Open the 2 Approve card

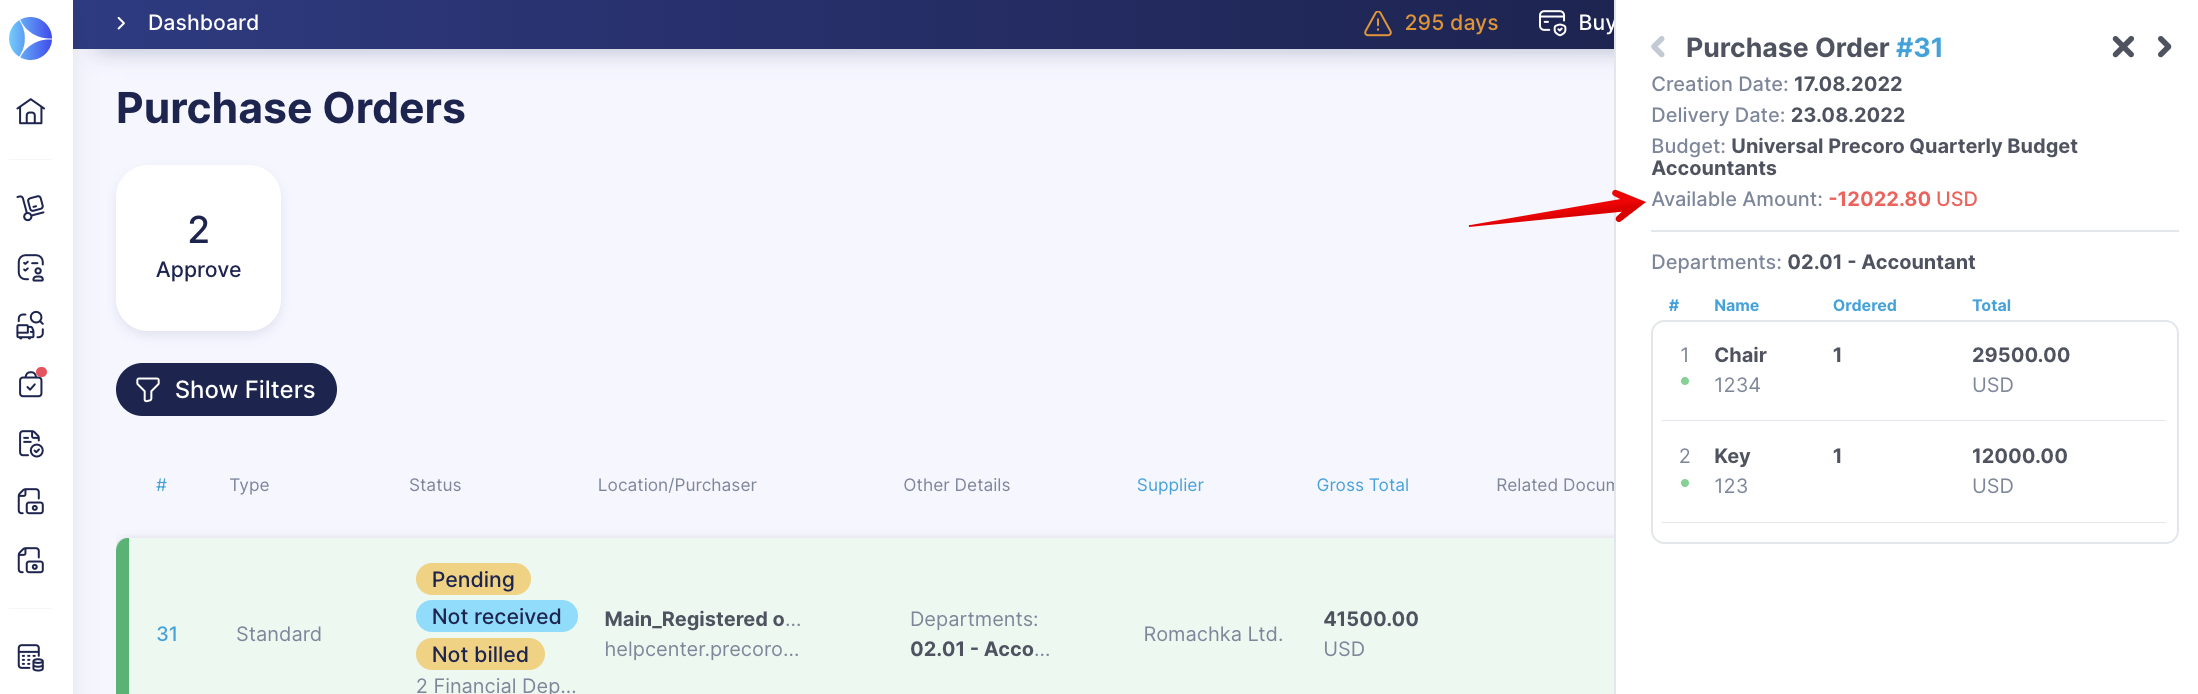(x=198, y=248)
